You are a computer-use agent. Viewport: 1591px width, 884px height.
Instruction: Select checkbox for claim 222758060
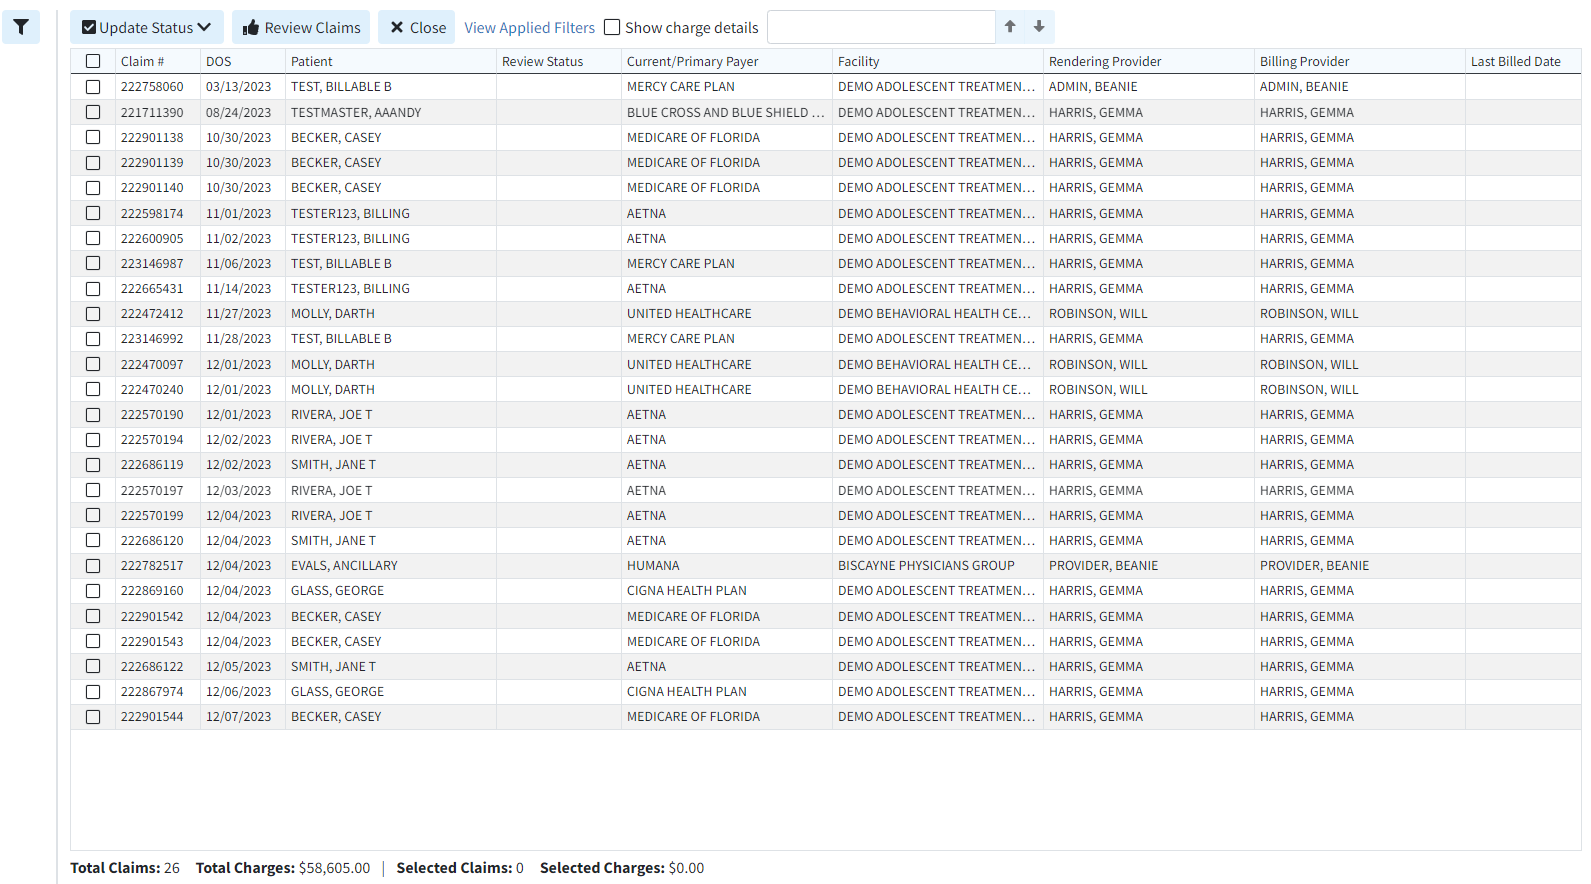pyautogui.click(x=93, y=87)
